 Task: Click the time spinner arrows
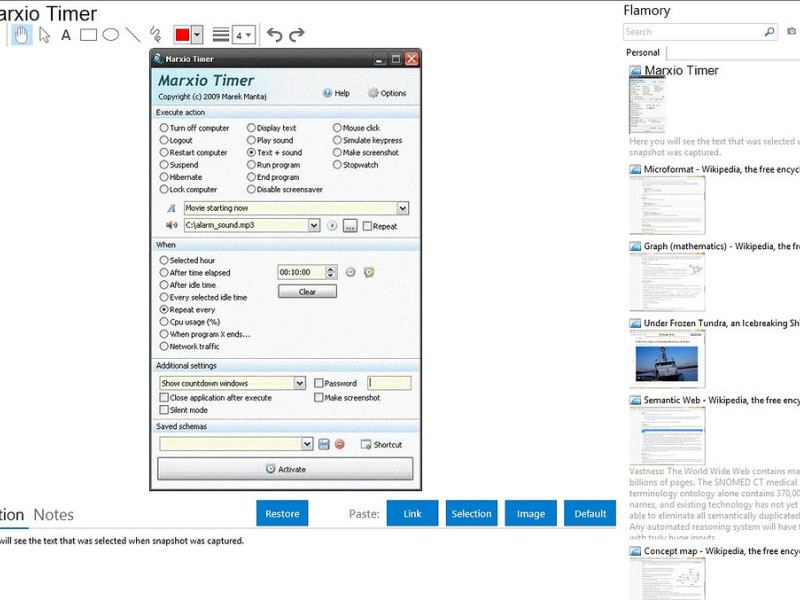tap(331, 272)
